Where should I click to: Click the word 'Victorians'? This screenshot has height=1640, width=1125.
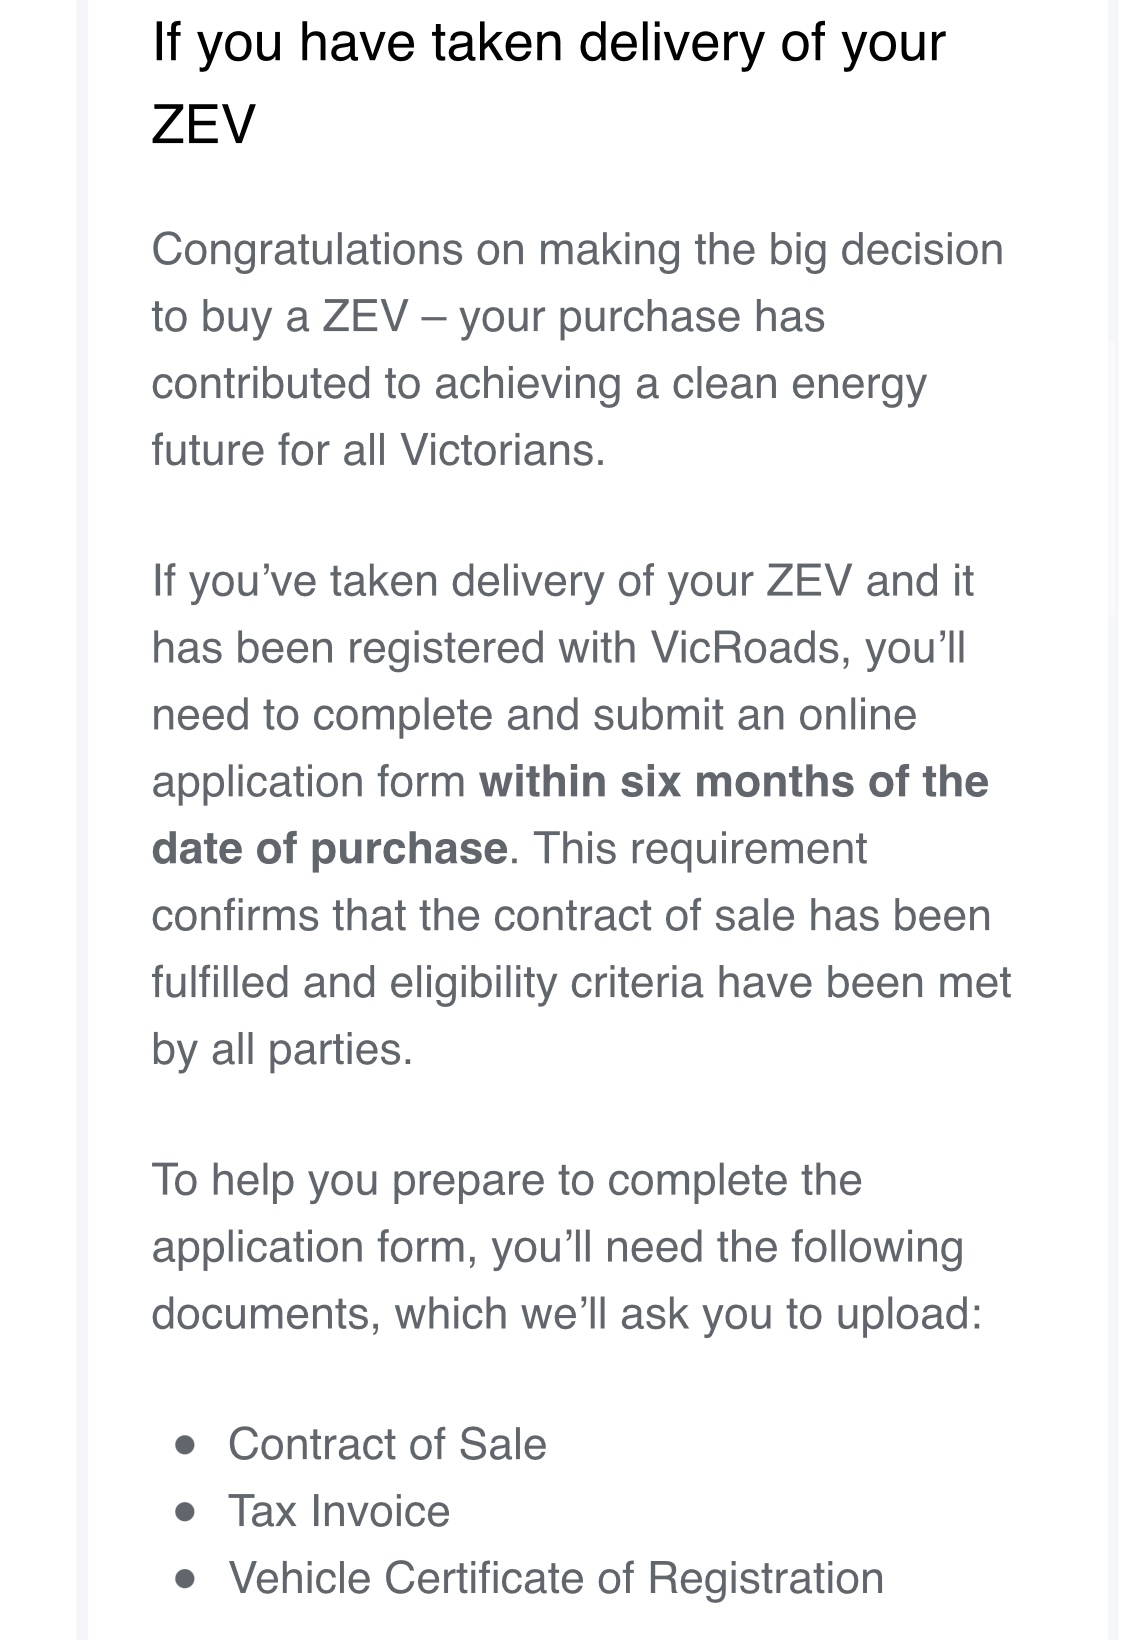coord(502,450)
